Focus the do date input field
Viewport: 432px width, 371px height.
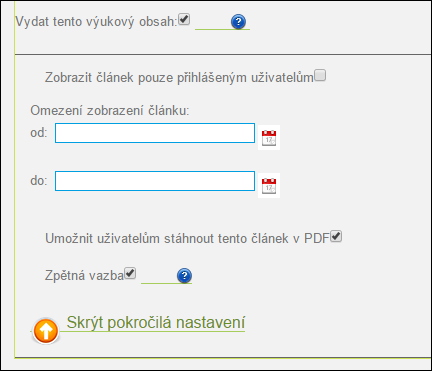pos(155,181)
